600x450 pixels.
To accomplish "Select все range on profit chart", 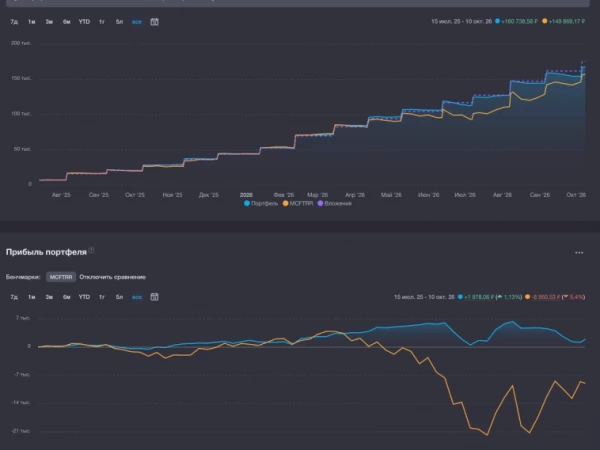I will tap(137, 297).
